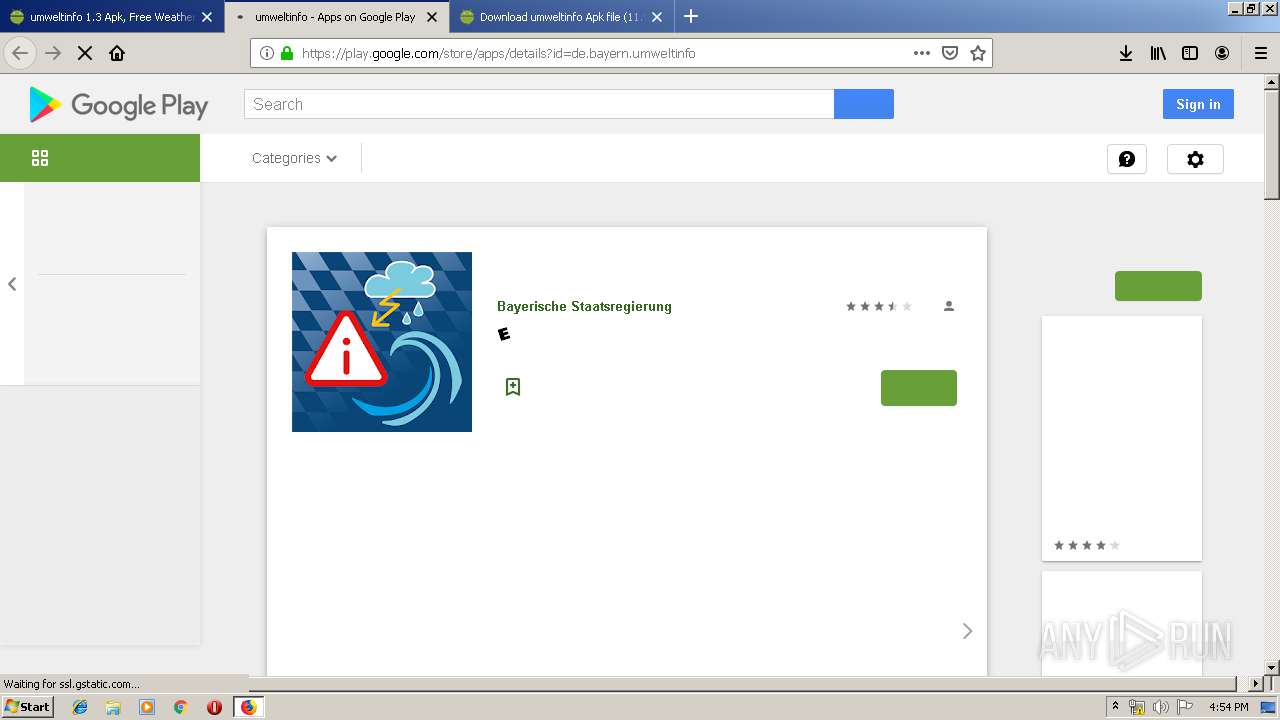This screenshot has width=1280, height=720.
Task: Click the umweltinfo app icon image
Action: (x=382, y=342)
